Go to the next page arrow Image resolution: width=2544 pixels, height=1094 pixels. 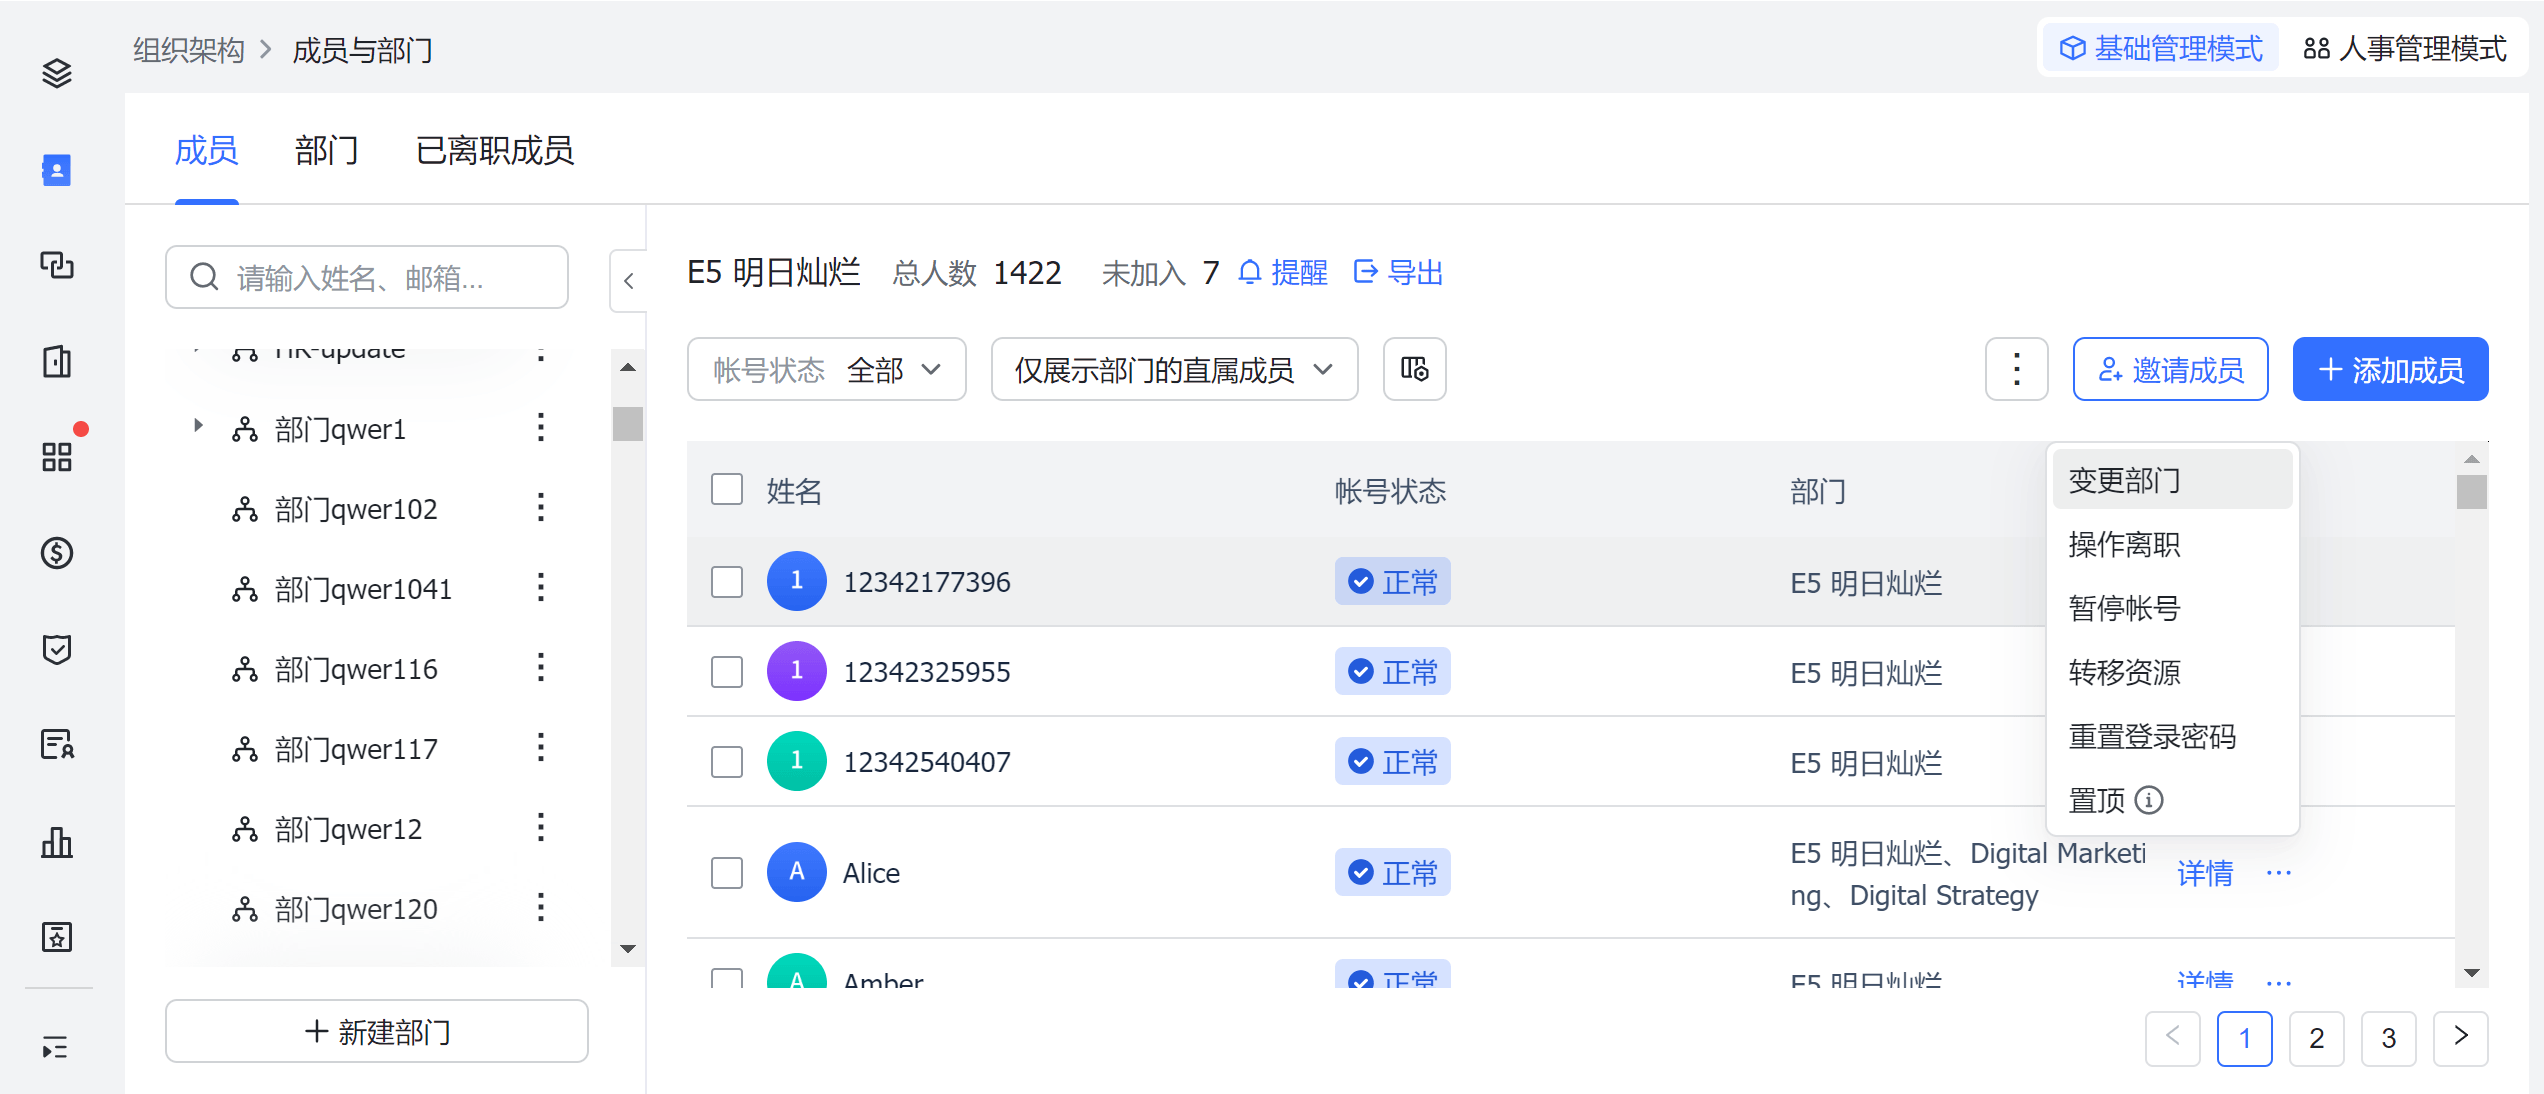(2460, 1037)
